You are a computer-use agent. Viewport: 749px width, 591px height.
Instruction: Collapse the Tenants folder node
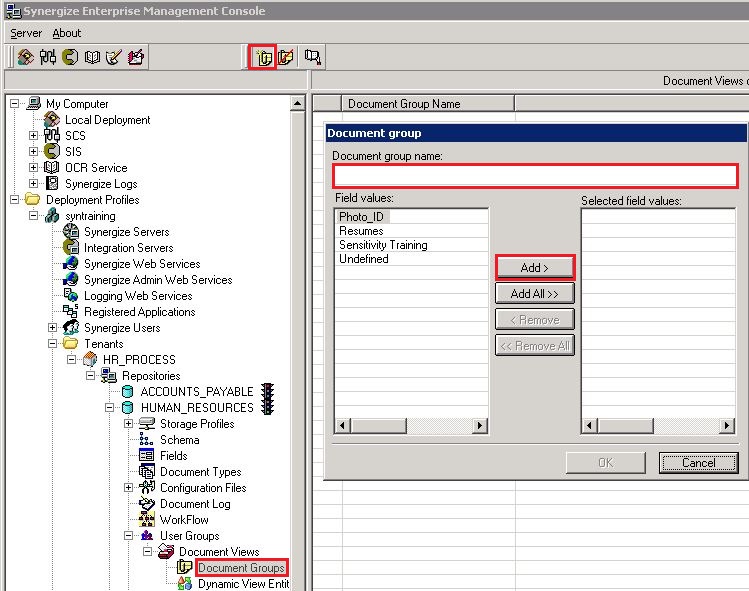coord(53,344)
